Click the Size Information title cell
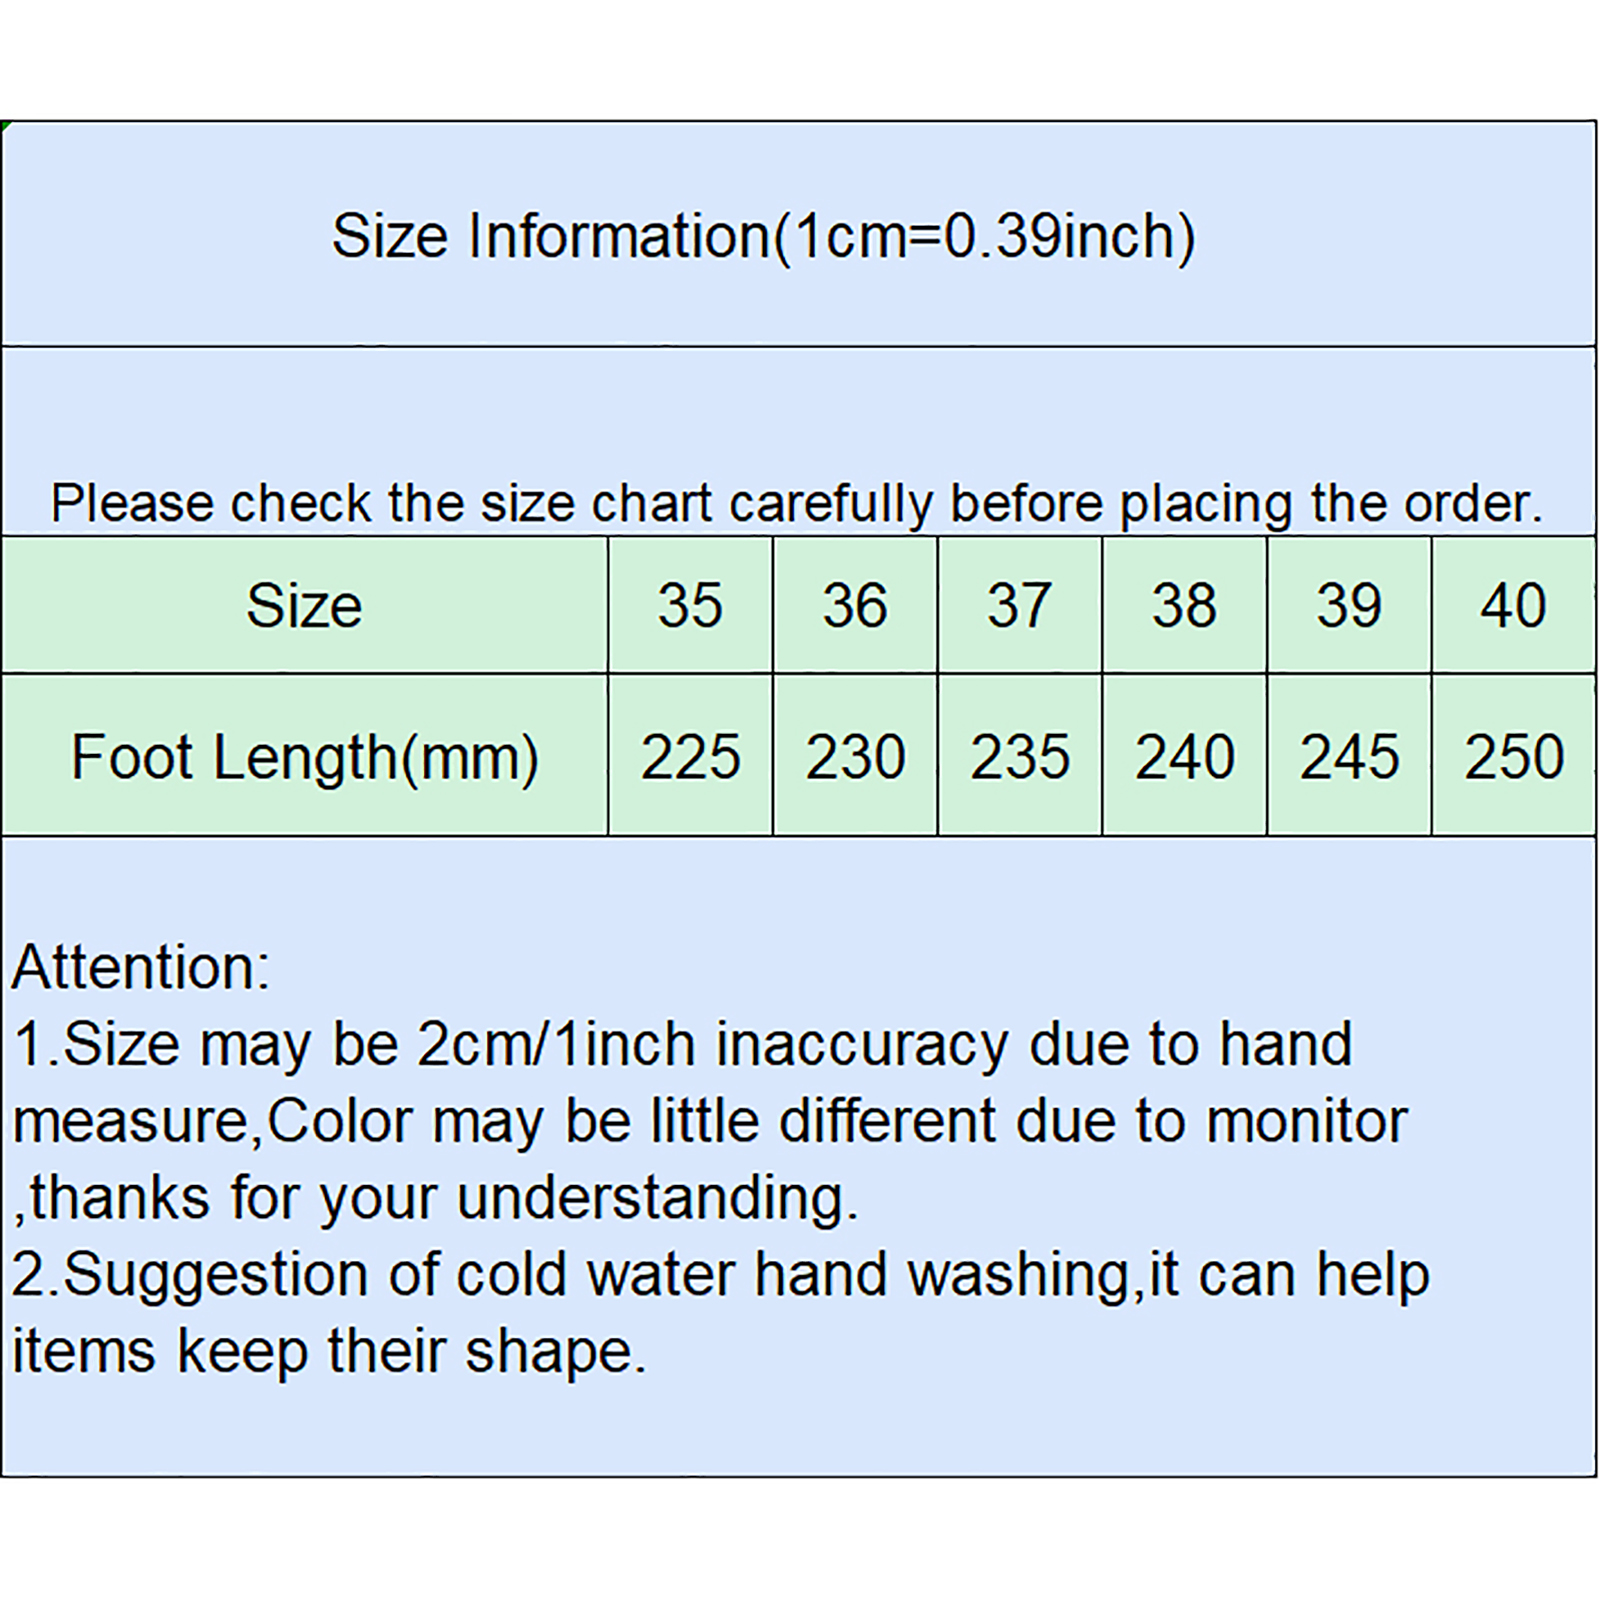Viewport: 1600px width, 1600px height. click(763, 236)
